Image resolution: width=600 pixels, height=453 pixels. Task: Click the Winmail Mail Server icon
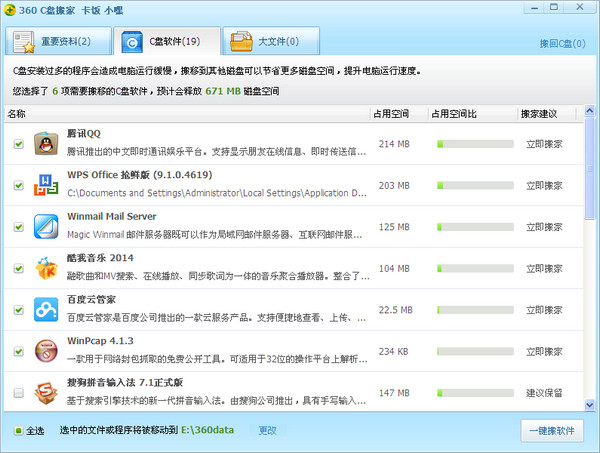45,227
